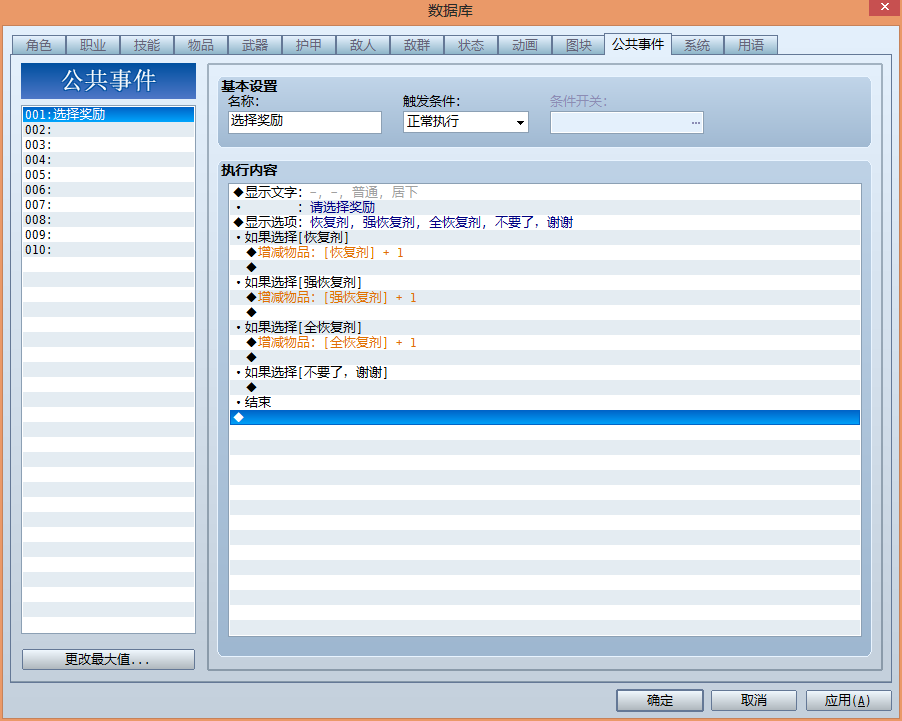The width and height of the screenshot is (902, 721).
Task: Select the 显示选项 command line
Action: 545,222
